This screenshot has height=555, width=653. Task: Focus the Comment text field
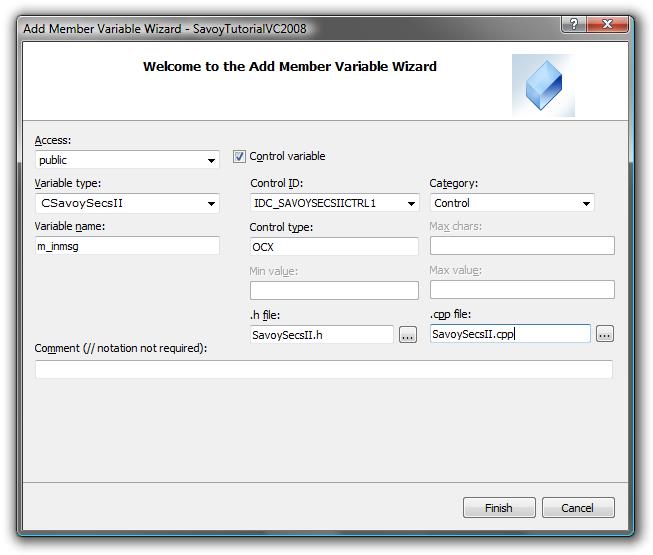coord(323,370)
